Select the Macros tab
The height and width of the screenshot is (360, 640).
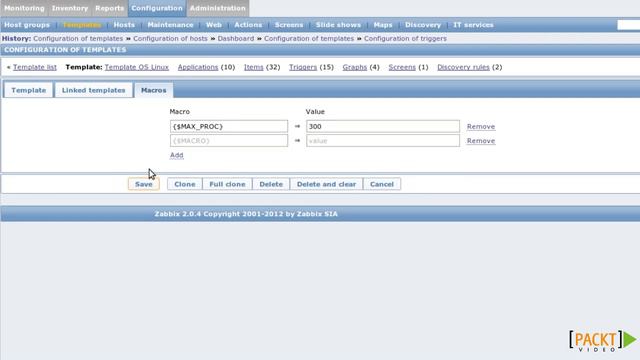153,90
